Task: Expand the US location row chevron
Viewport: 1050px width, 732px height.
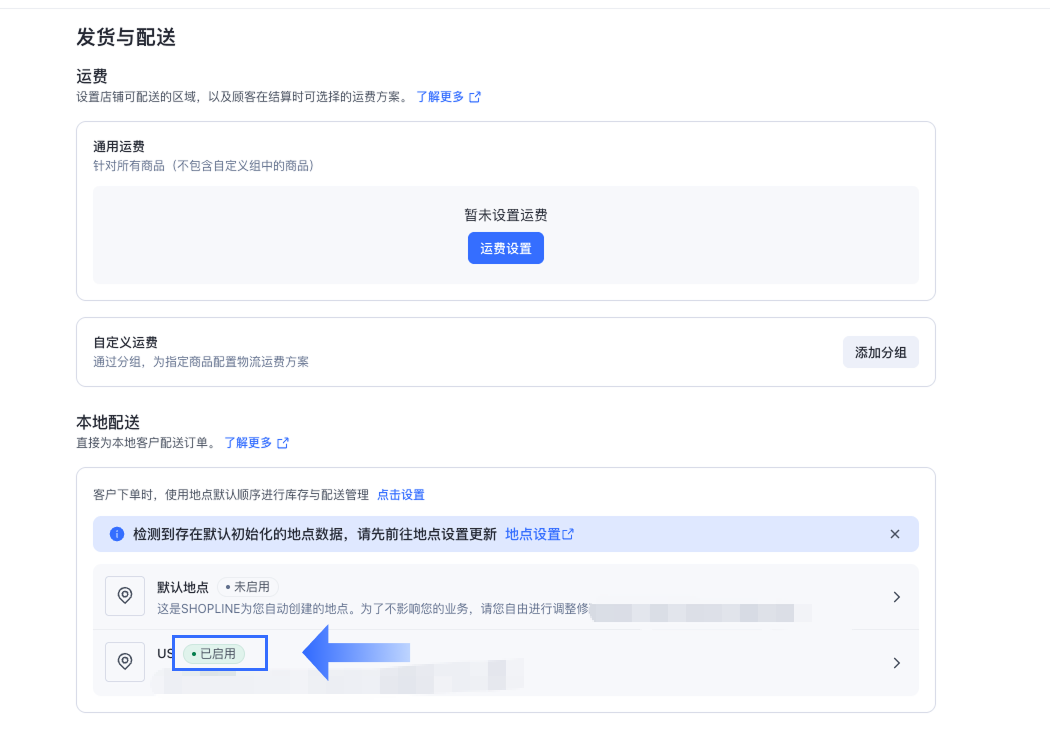Action: [897, 663]
